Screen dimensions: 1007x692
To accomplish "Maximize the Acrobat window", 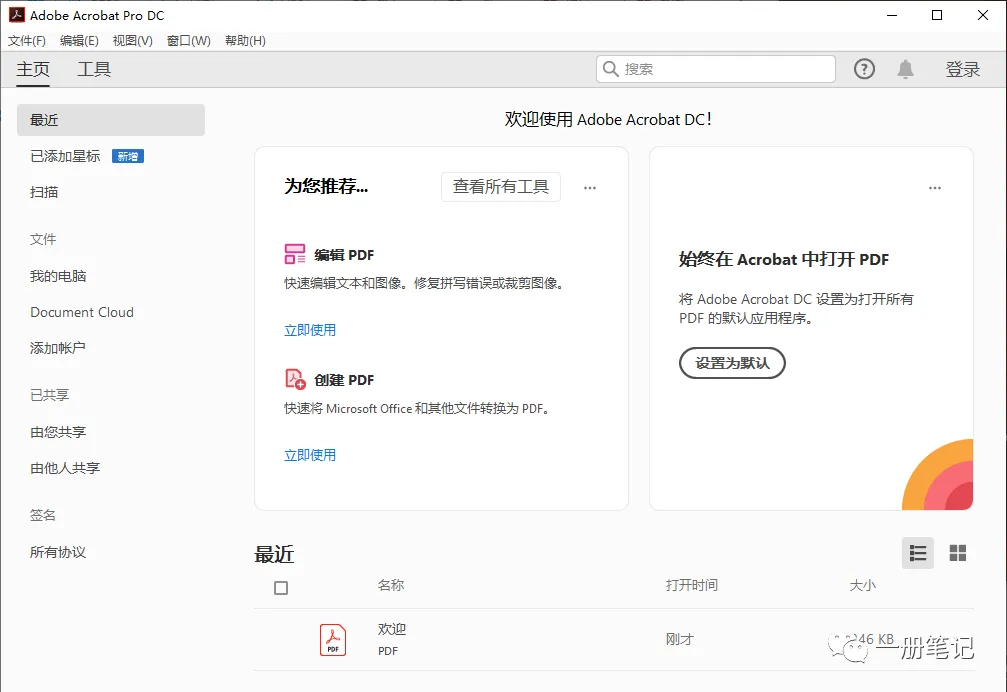I will click(x=937, y=15).
